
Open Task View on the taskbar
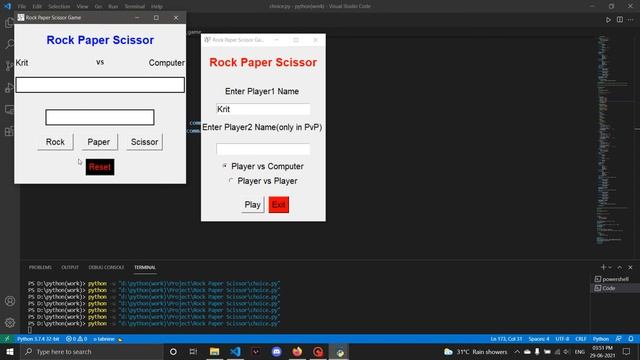193,351
